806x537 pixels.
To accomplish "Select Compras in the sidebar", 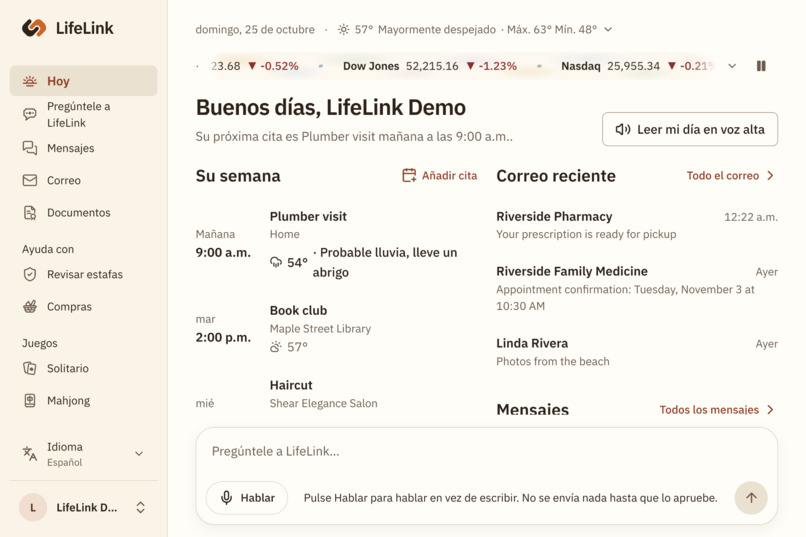I will tap(83, 307).
